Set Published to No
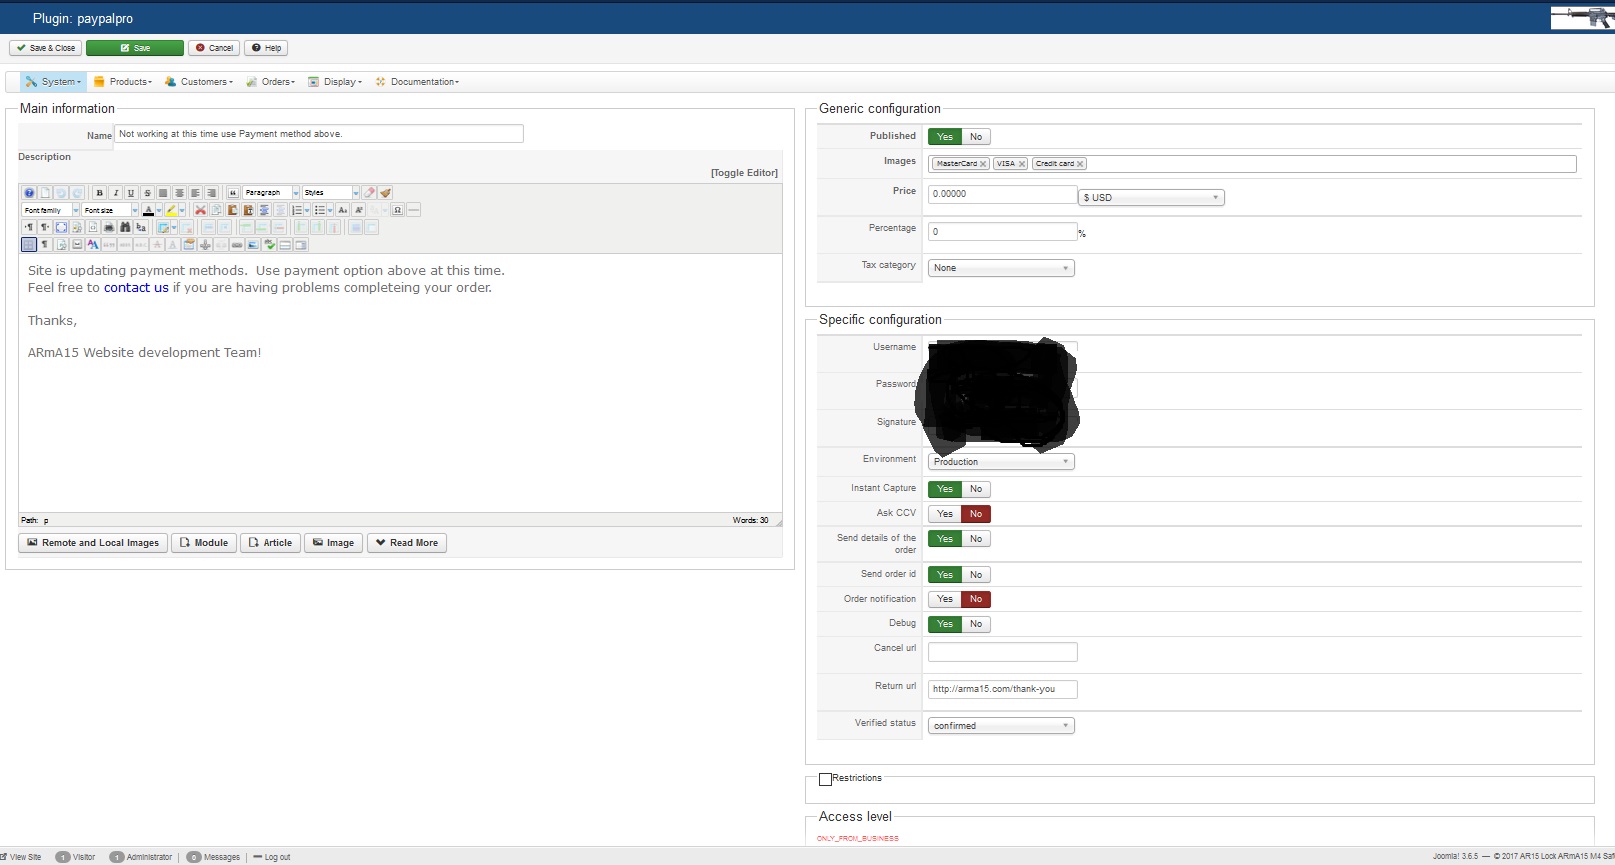Screen dimensions: 1615x865 (976, 137)
